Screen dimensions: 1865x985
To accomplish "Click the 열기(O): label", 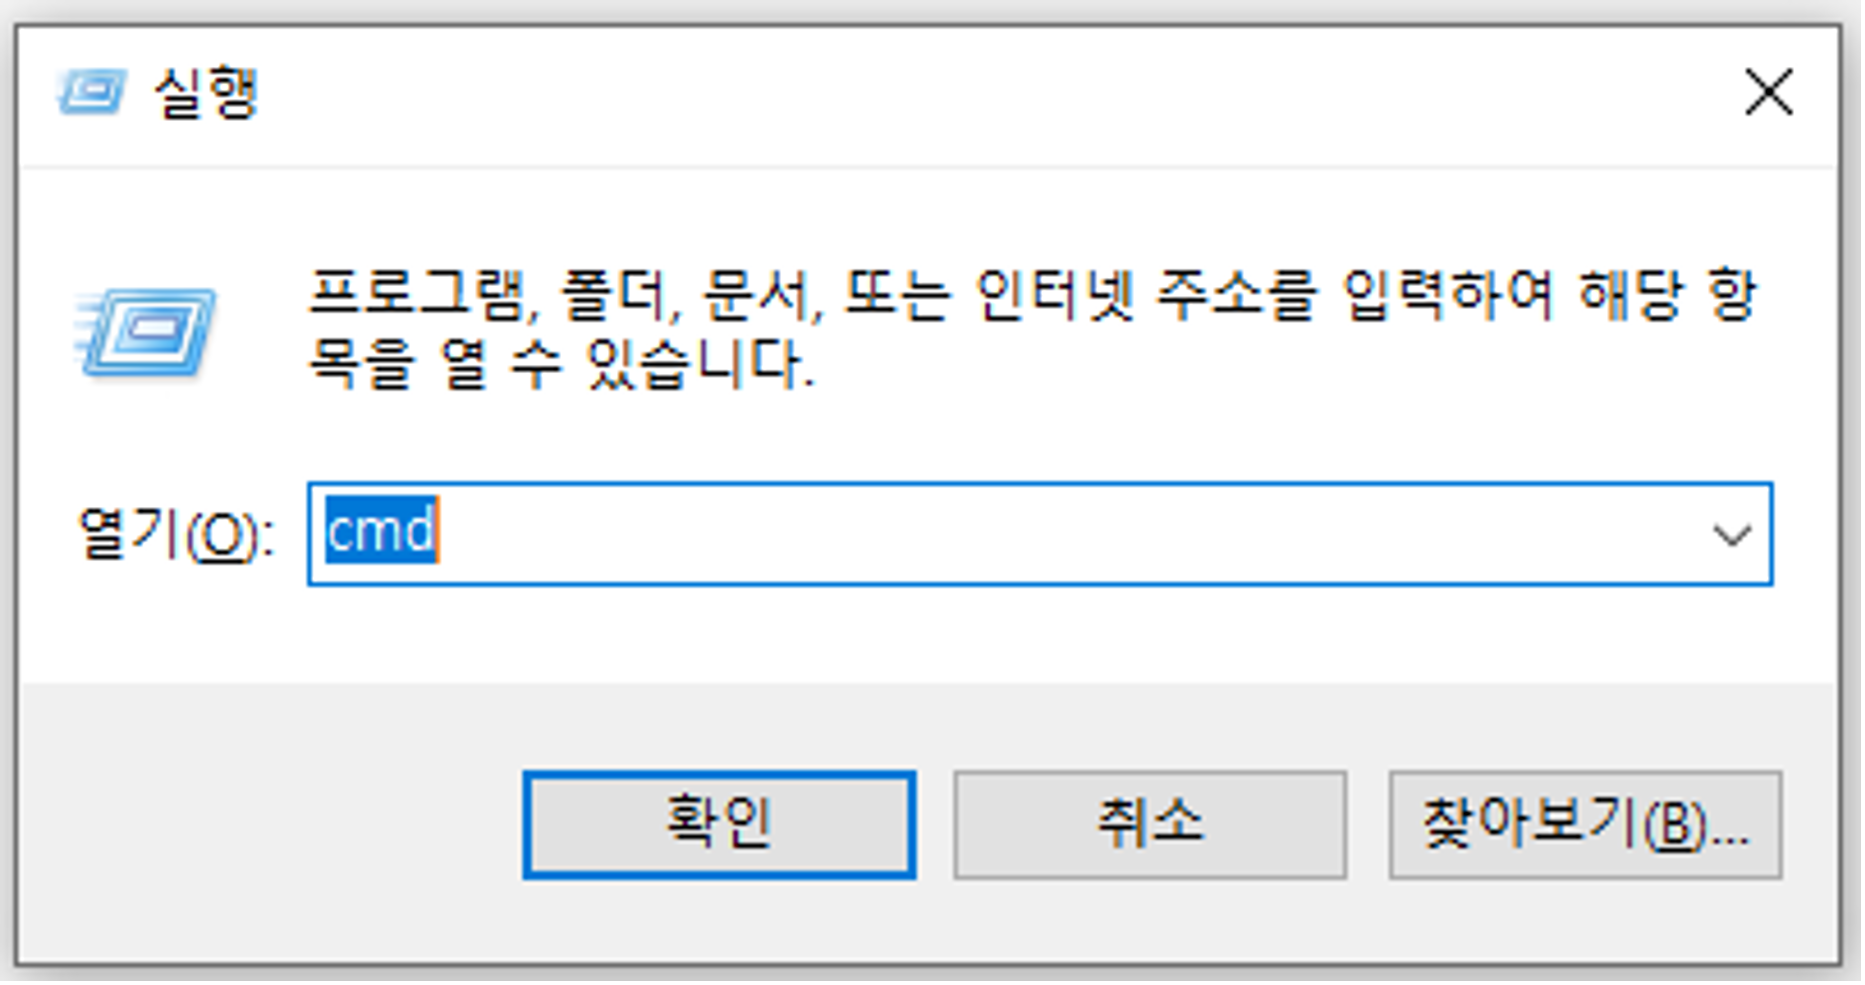I will tap(176, 534).
